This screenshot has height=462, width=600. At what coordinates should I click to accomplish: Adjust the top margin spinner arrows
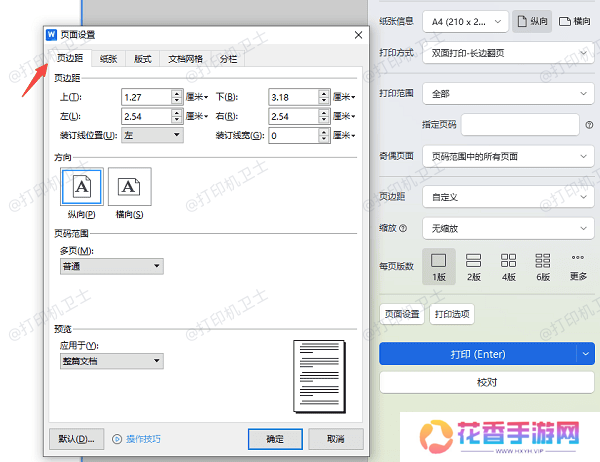pyautogui.click(x=176, y=97)
